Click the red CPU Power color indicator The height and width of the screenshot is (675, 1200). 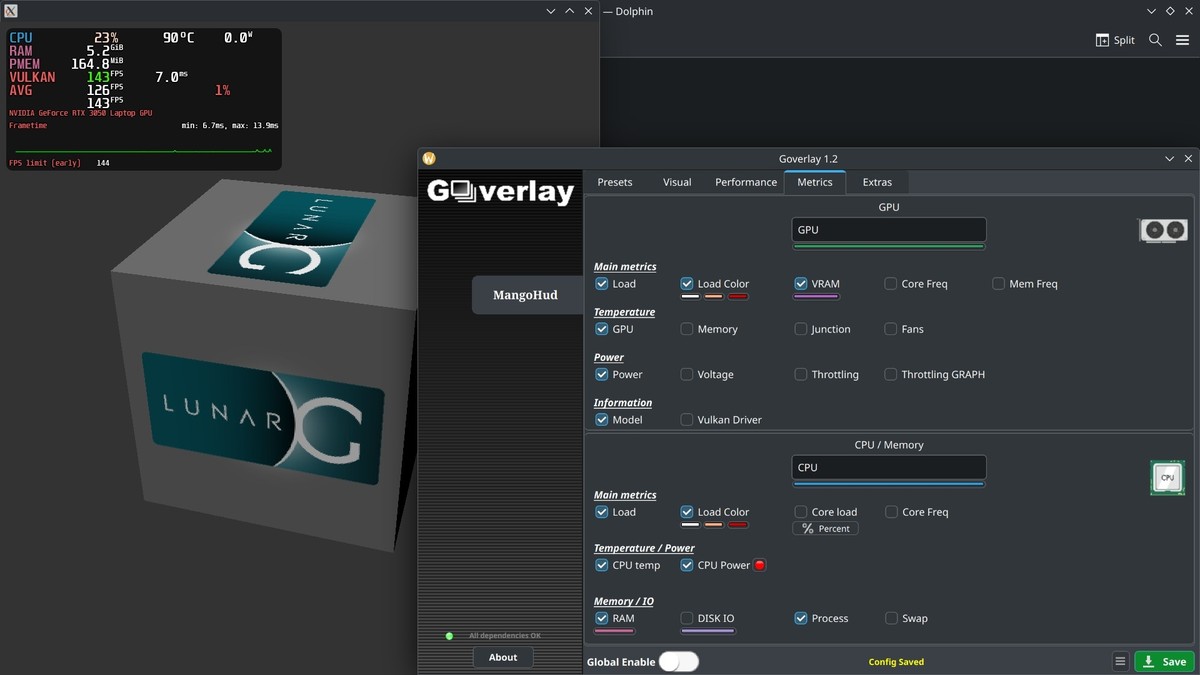[759, 565]
